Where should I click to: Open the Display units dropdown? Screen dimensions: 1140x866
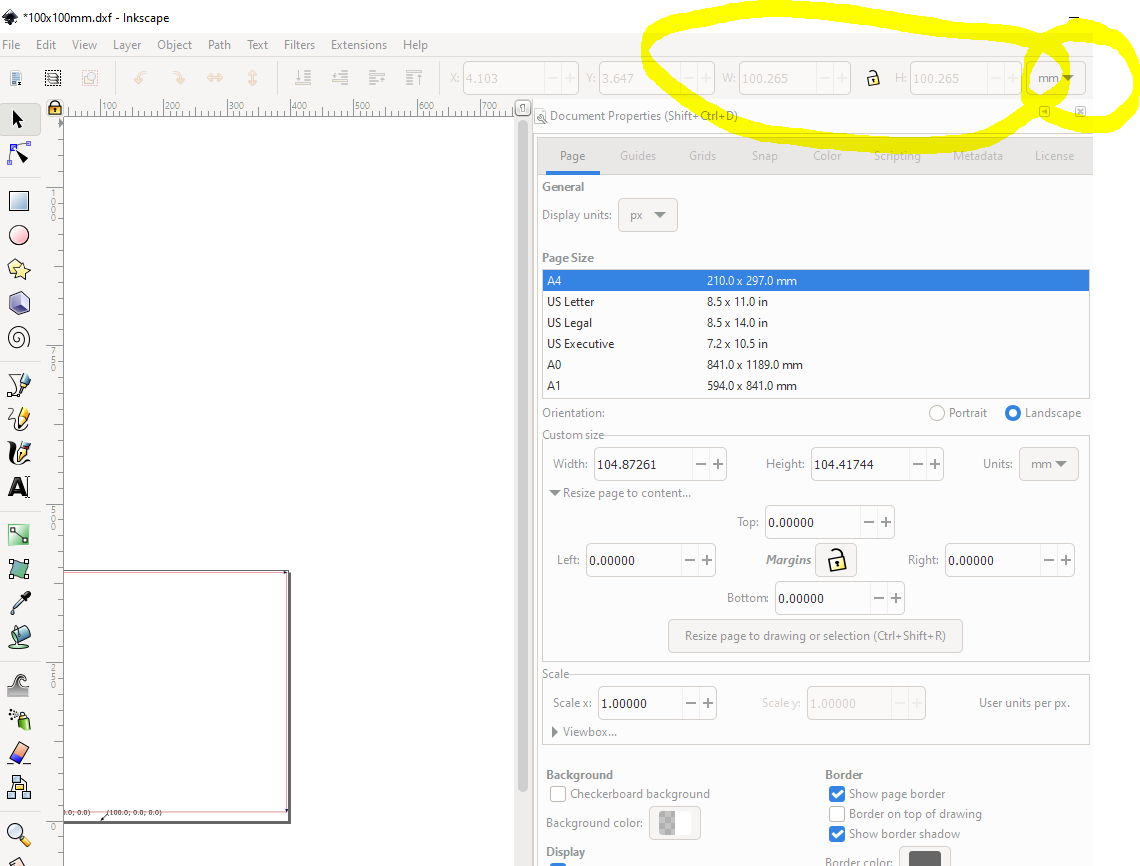(648, 215)
